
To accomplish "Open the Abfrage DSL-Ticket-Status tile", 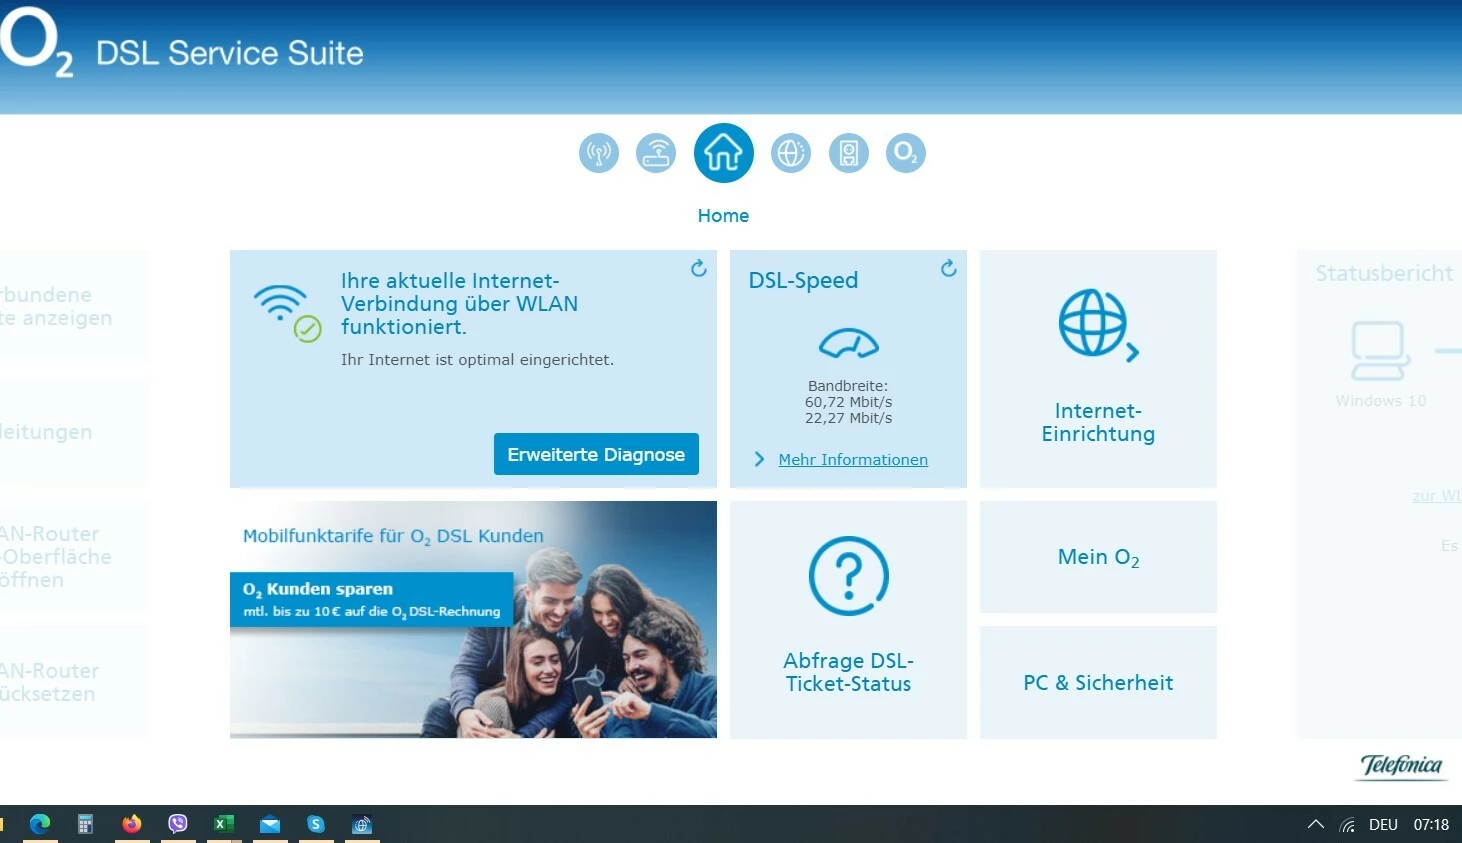I will tap(848, 620).
